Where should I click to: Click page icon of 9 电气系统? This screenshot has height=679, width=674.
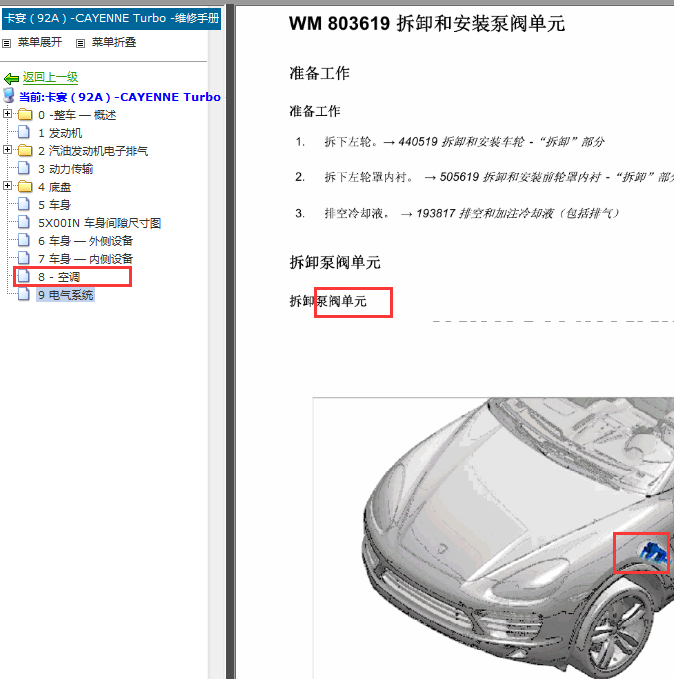[x=24, y=294]
